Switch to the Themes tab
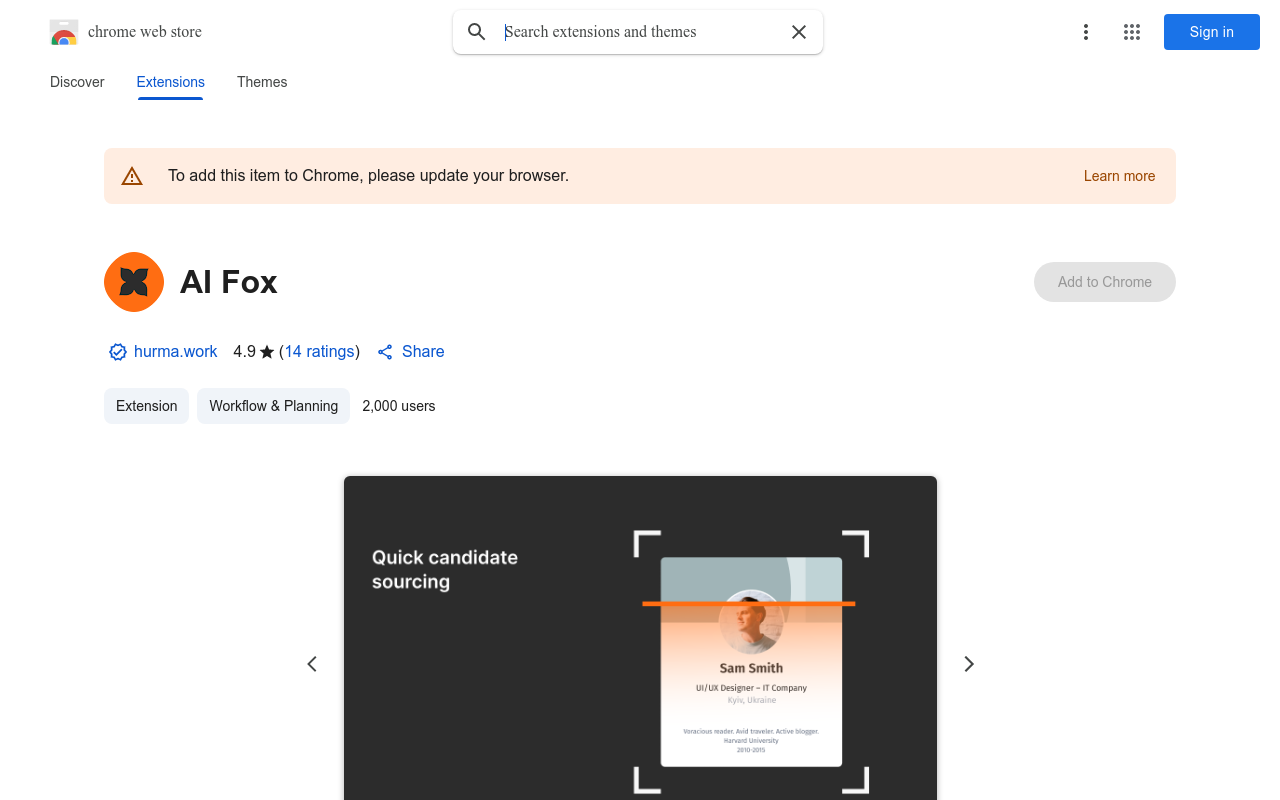Screen dimensions: 1280x800 click(x=262, y=82)
